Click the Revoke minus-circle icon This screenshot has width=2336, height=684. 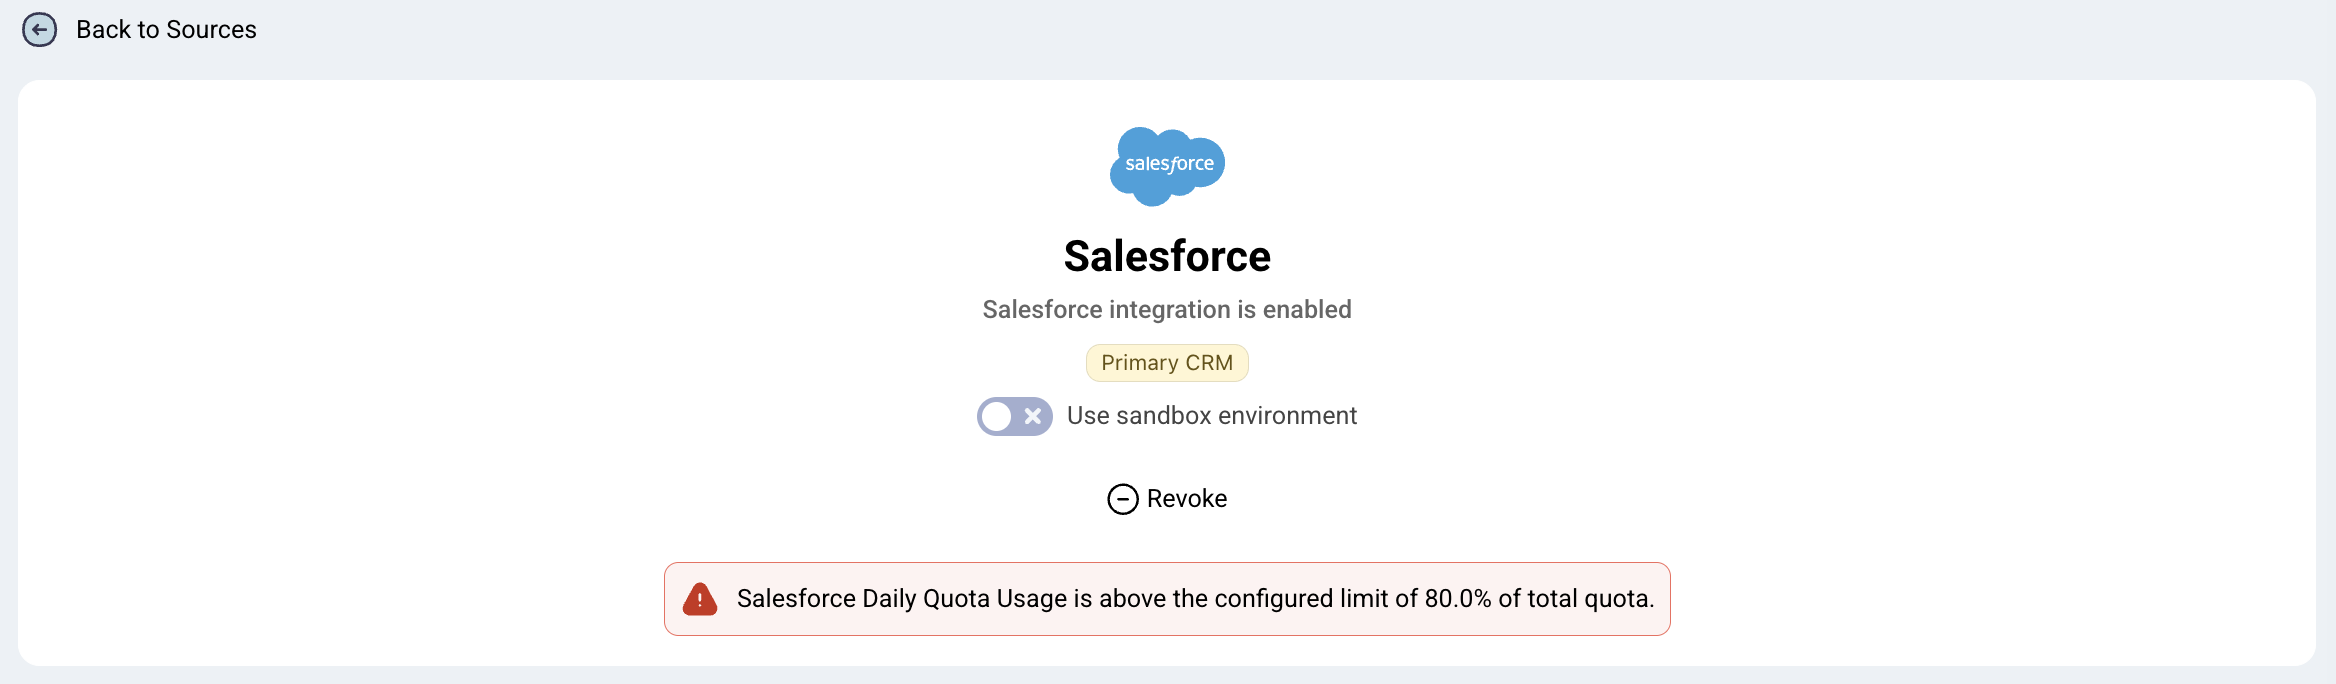pyautogui.click(x=1123, y=499)
